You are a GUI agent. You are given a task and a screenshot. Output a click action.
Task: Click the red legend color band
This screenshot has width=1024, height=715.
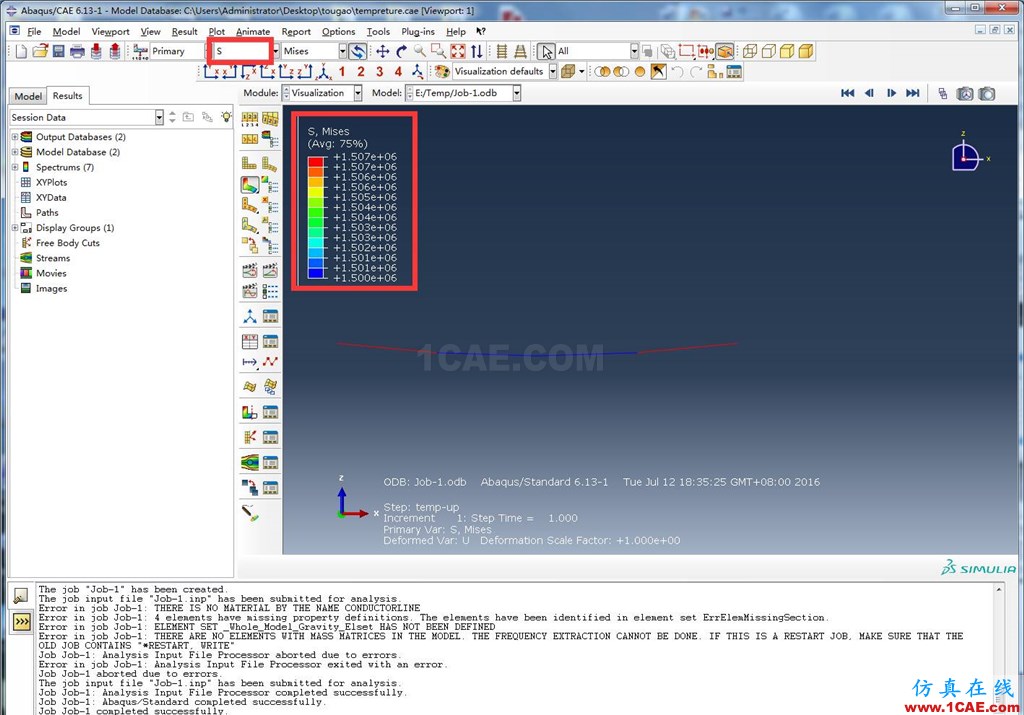(x=316, y=162)
